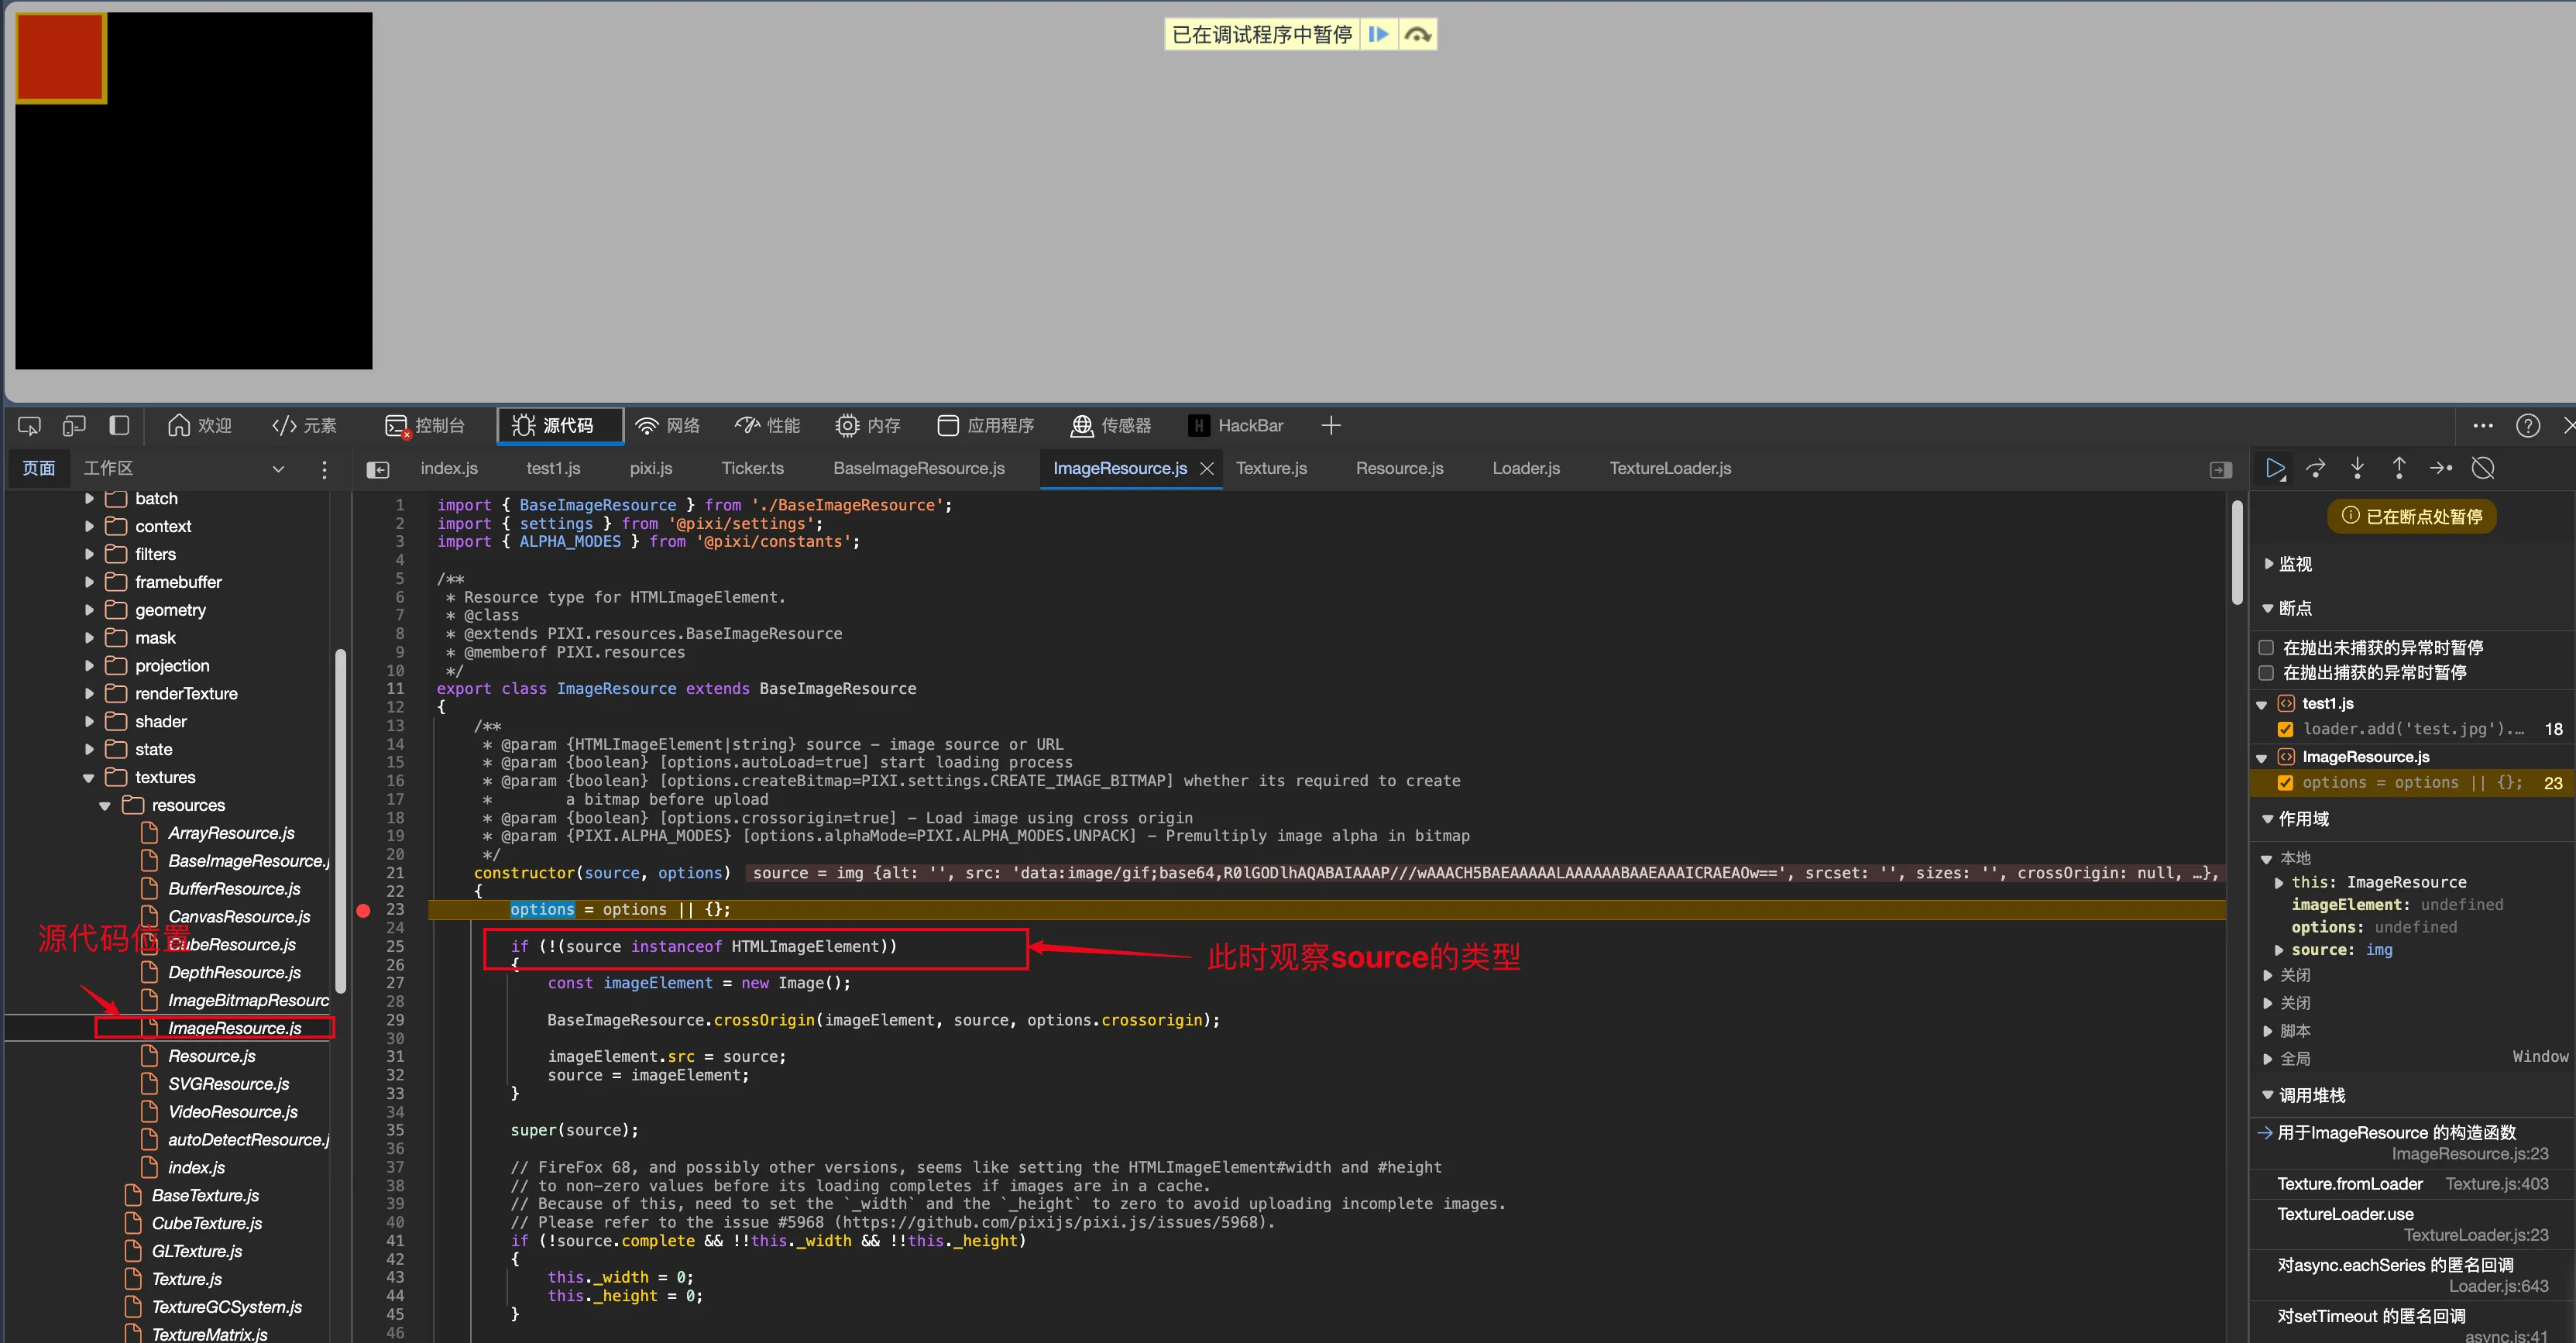Screen dimensions: 2576x1343
Task: Open the HackBar tab
Action: click(x=1236, y=426)
